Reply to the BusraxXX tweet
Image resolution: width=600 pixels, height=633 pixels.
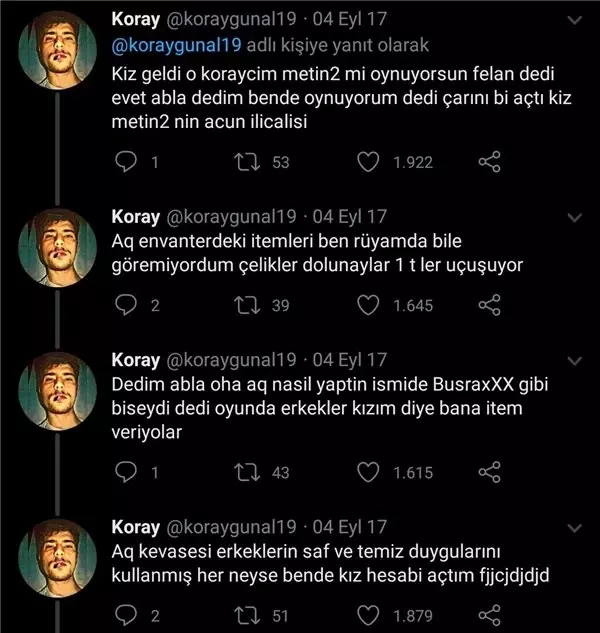tap(126, 472)
